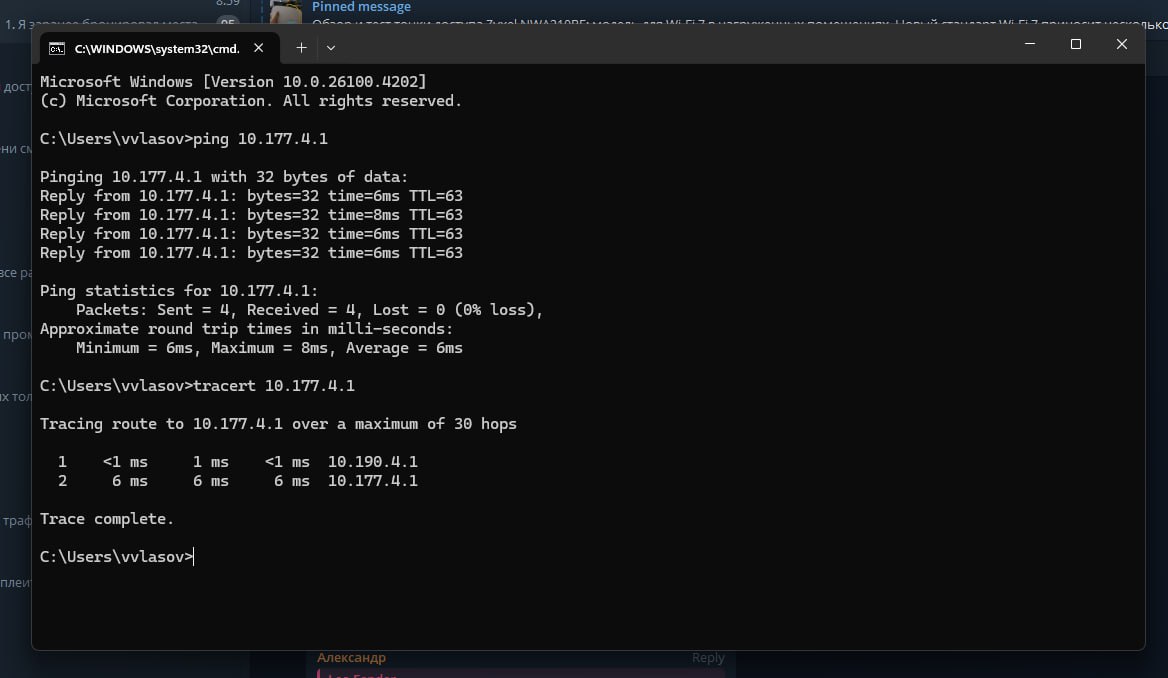Screen dimensions: 1168x678
Task: Click the reply line with time=8ms
Action: pos(251,215)
